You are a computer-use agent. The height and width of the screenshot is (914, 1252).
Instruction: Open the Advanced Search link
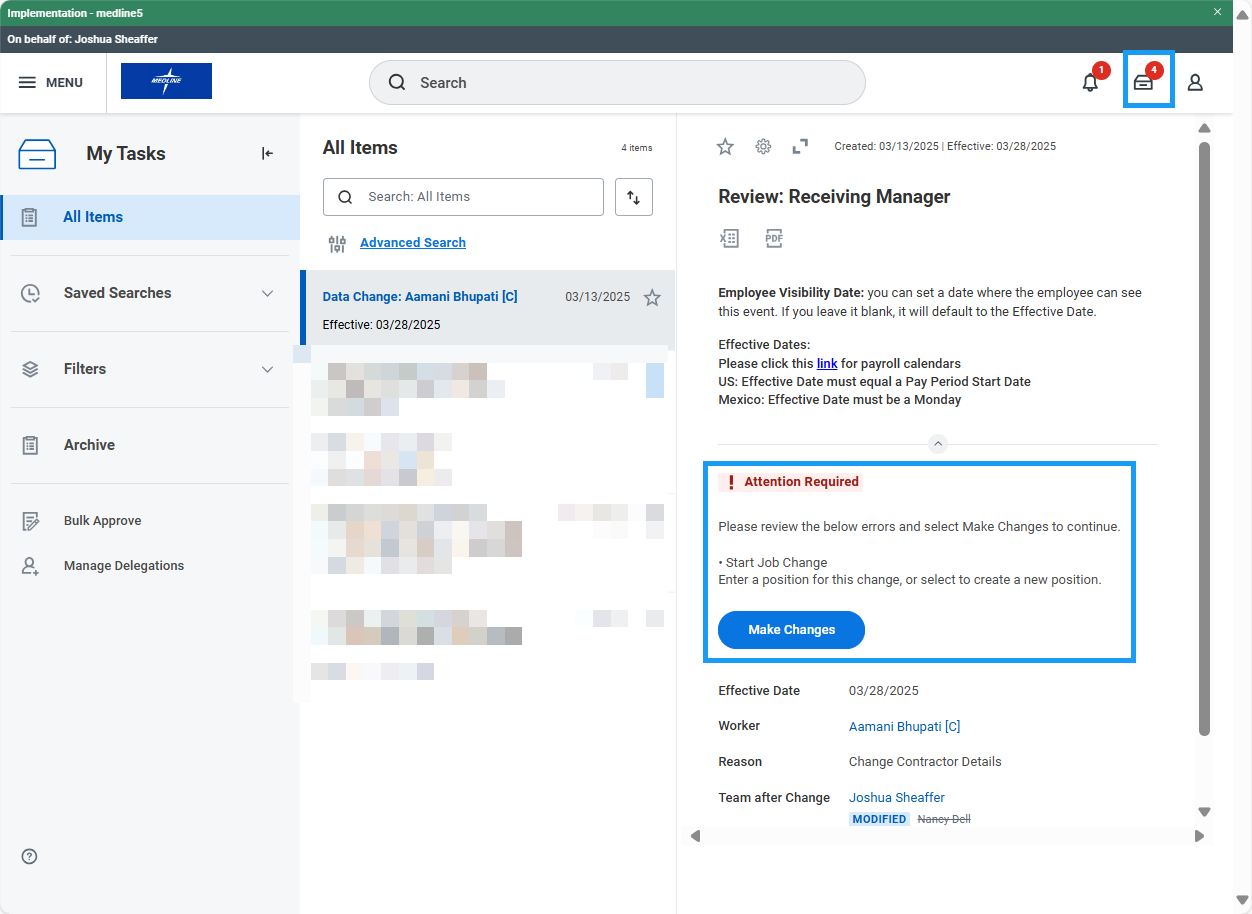coord(412,243)
